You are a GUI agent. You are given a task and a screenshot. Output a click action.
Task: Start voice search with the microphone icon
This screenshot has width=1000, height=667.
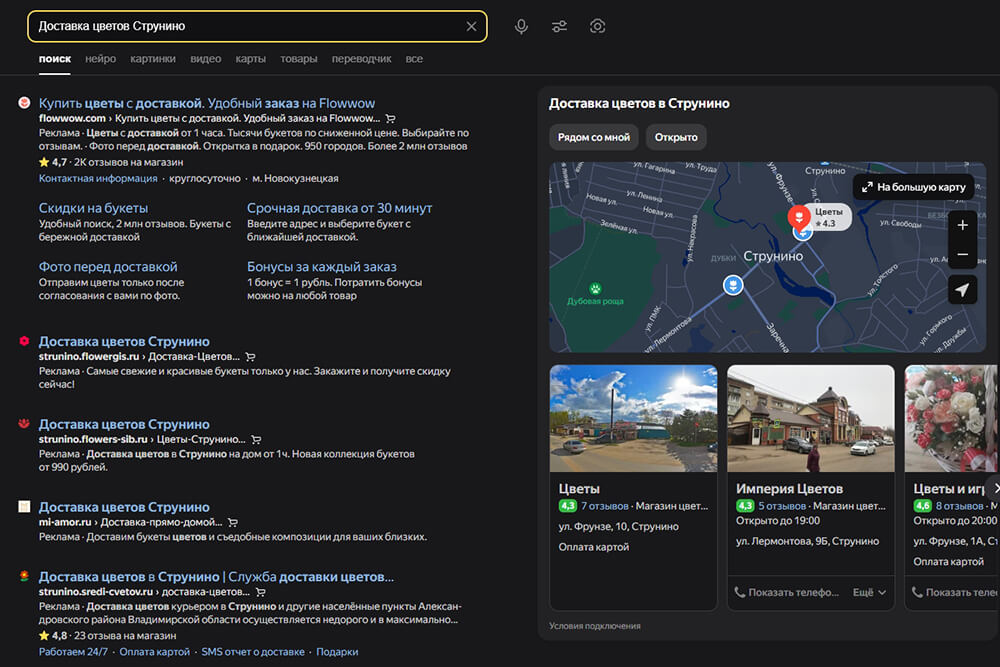point(521,26)
